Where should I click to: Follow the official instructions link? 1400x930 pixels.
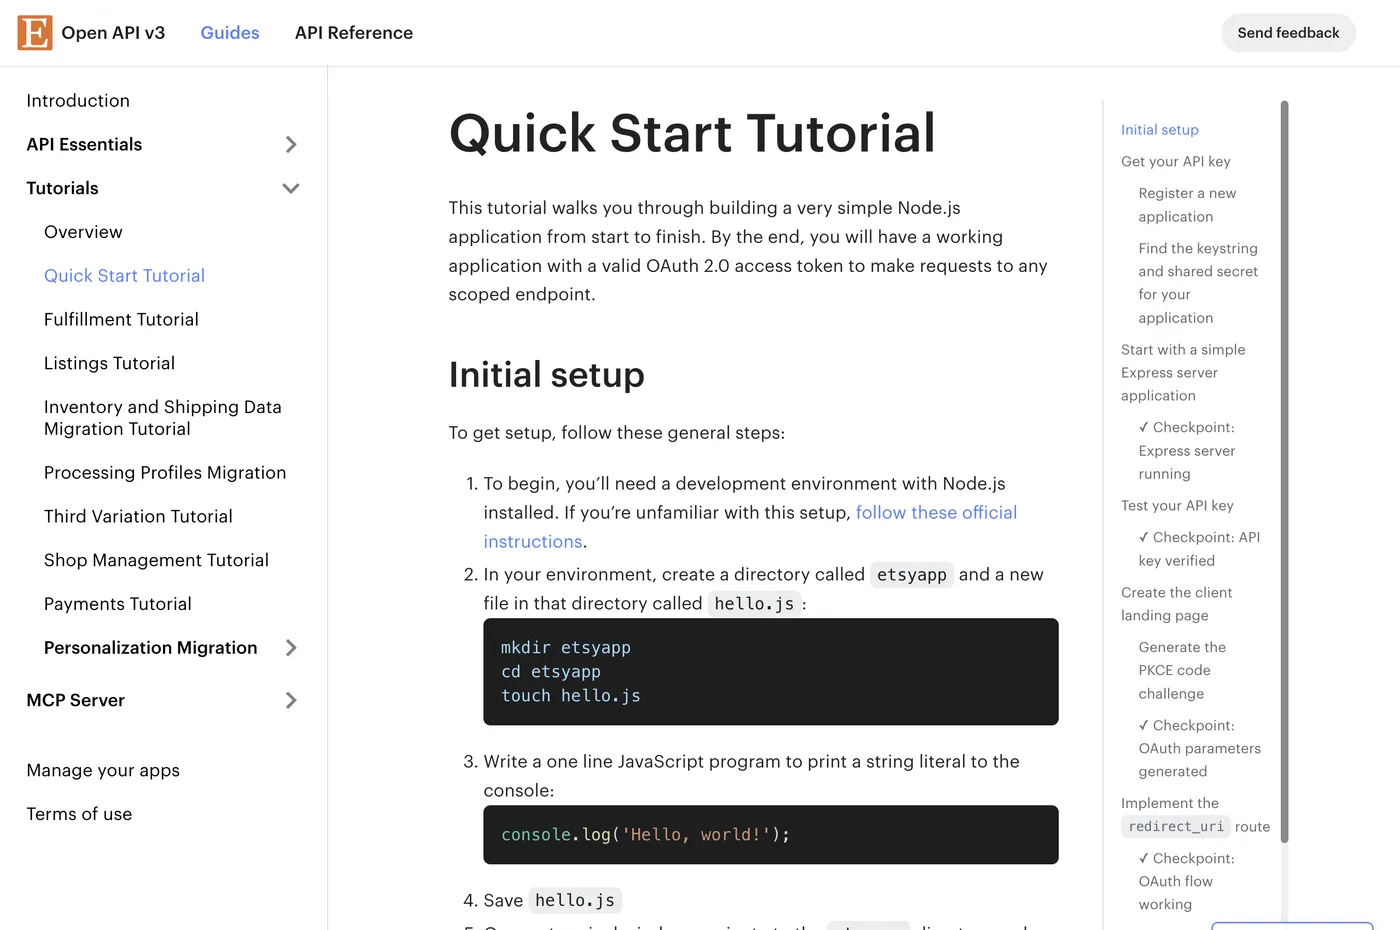point(750,527)
